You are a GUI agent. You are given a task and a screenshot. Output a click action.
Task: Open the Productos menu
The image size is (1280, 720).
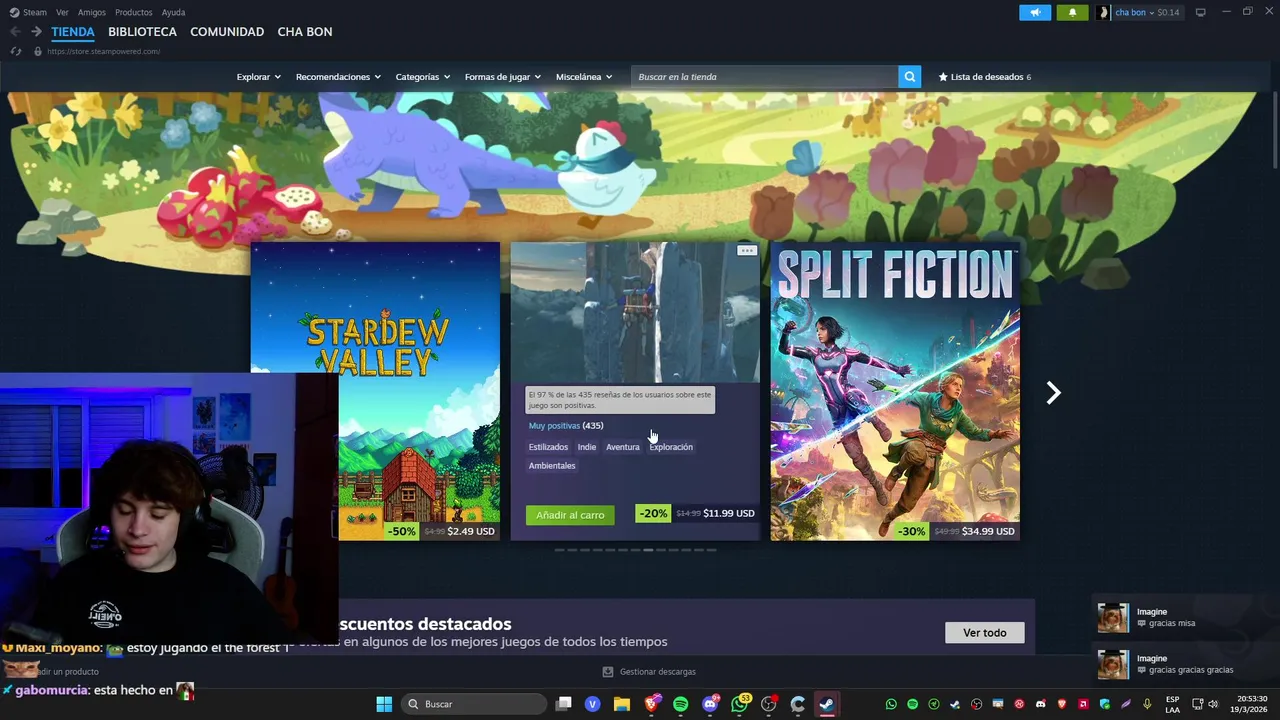point(133,12)
